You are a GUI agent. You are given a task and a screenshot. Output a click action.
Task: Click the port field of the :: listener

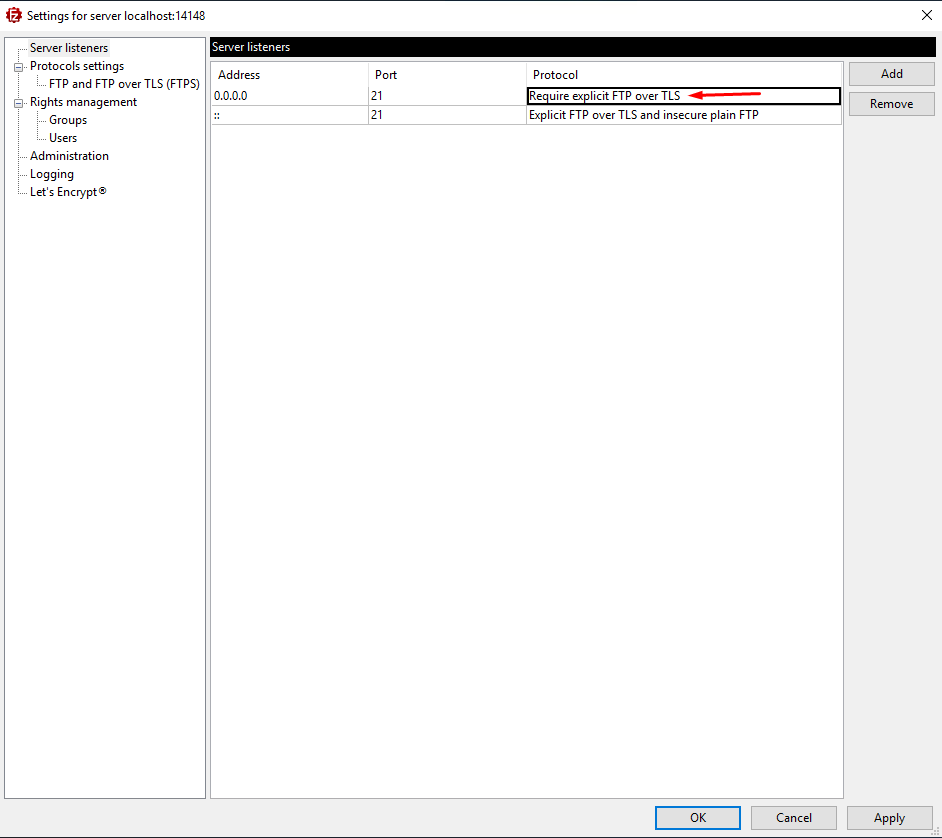446,115
